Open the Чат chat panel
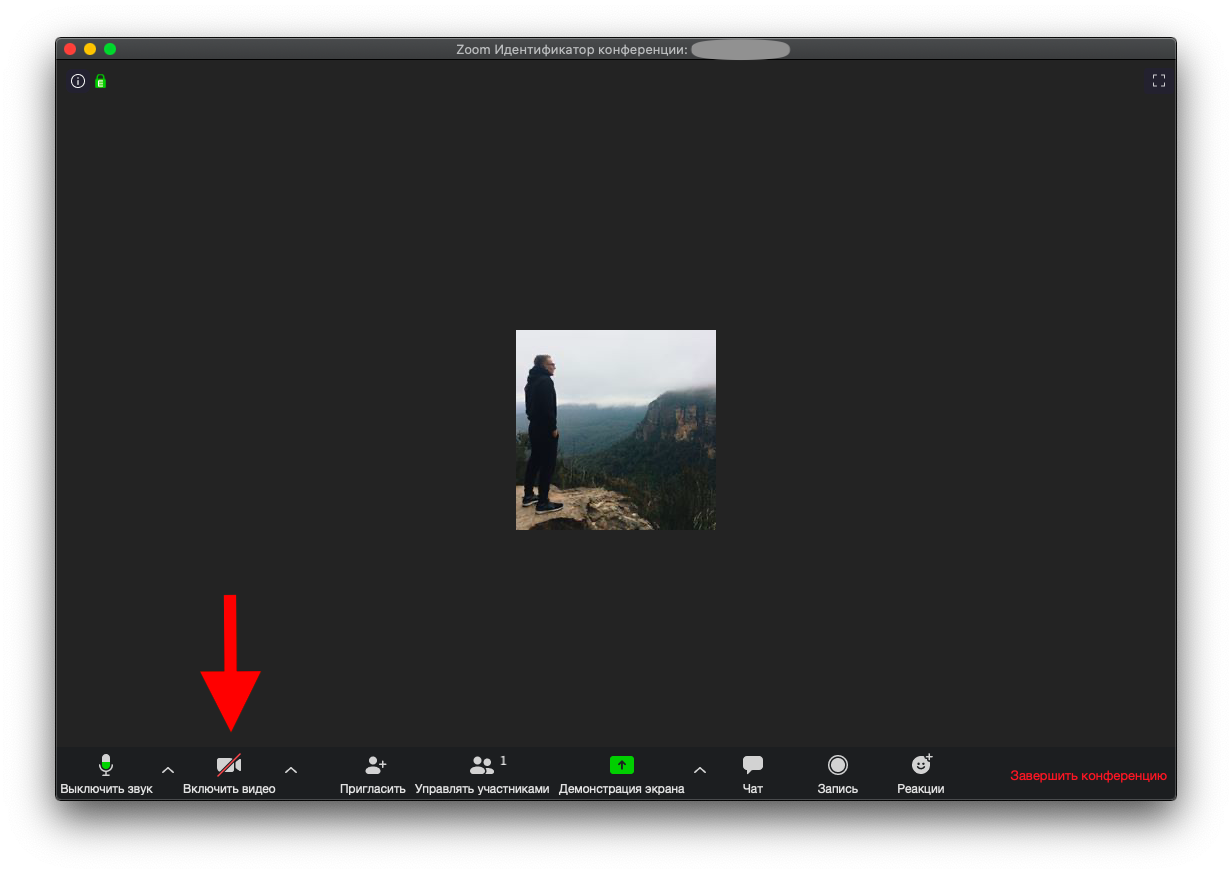The height and width of the screenshot is (874, 1232). pos(753,774)
